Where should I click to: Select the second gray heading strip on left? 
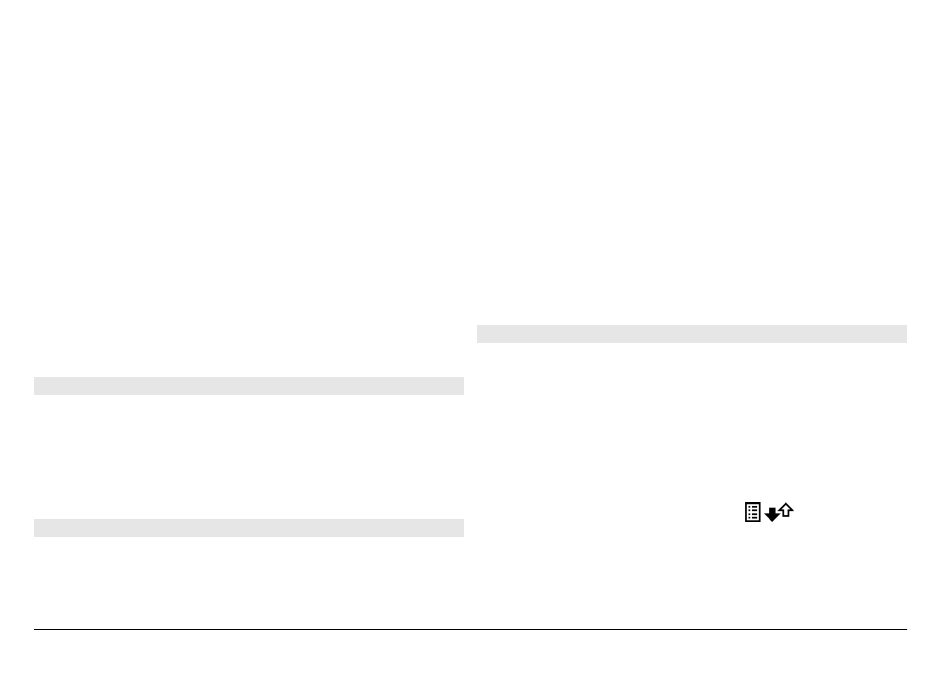coord(249,528)
